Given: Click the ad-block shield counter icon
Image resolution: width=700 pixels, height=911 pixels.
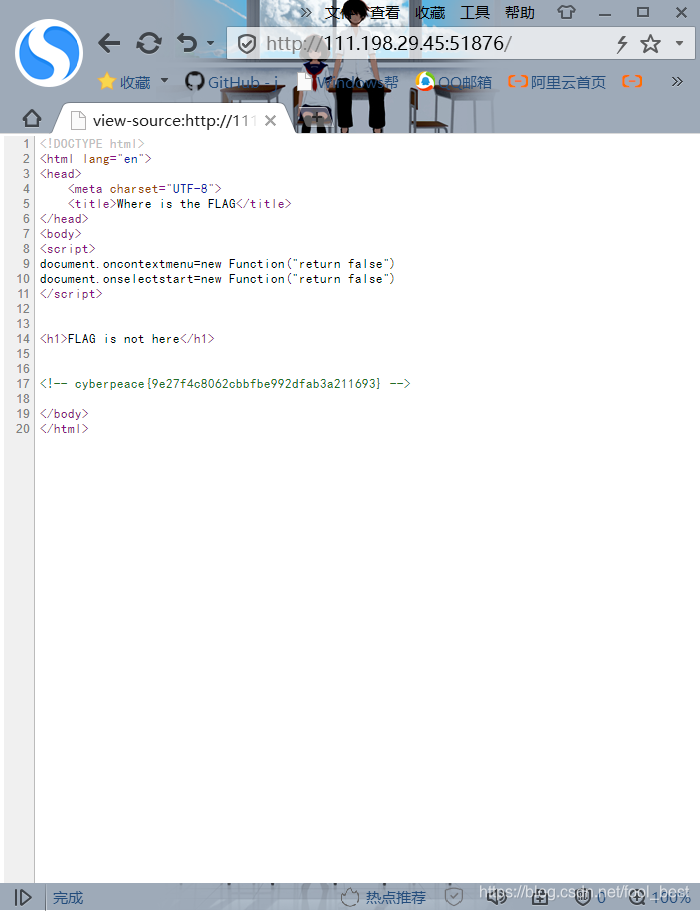Looking at the screenshot, I should [x=590, y=897].
